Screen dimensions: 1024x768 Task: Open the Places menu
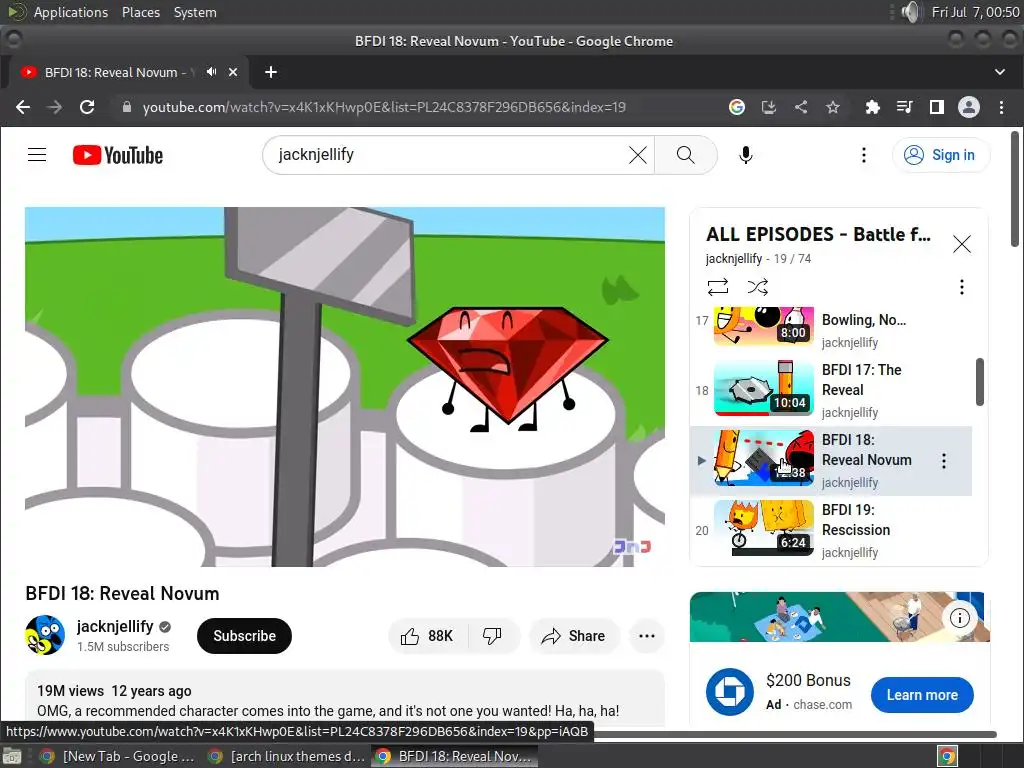[140, 12]
